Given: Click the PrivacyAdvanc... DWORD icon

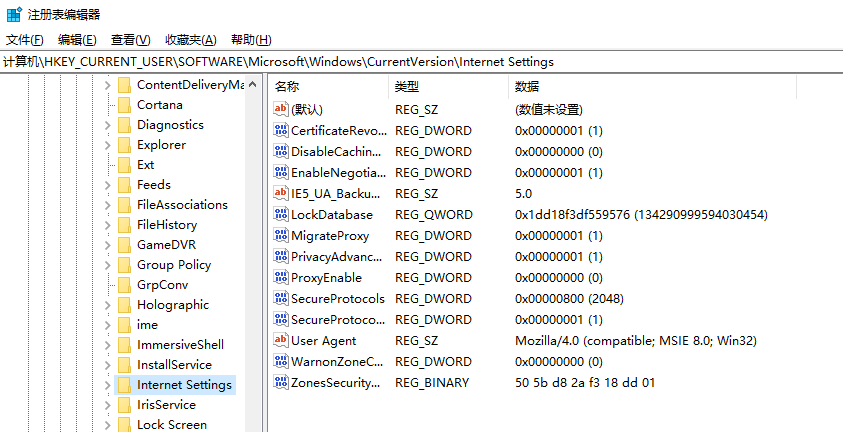Looking at the screenshot, I should coord(281,256).
